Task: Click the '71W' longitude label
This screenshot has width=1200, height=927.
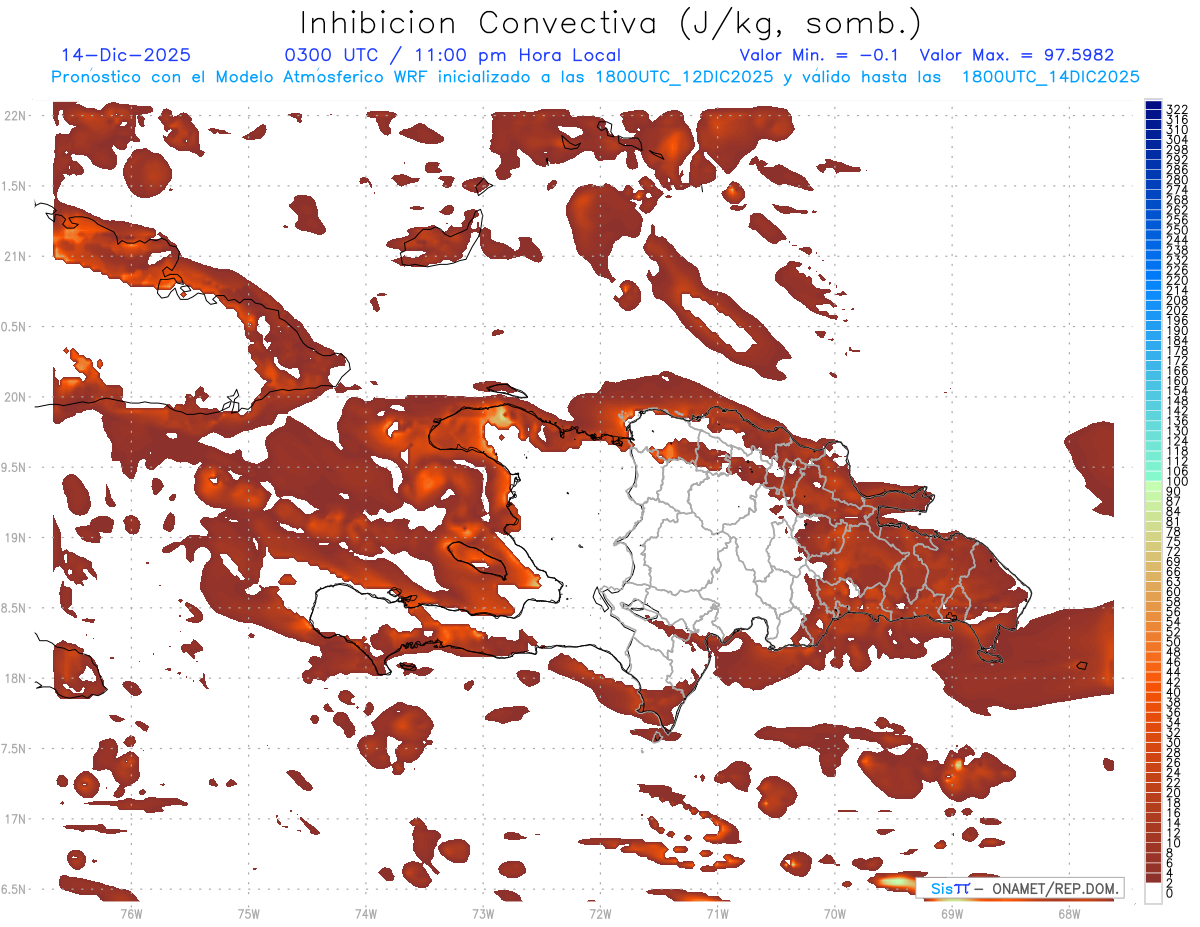Action: [717, 913]
